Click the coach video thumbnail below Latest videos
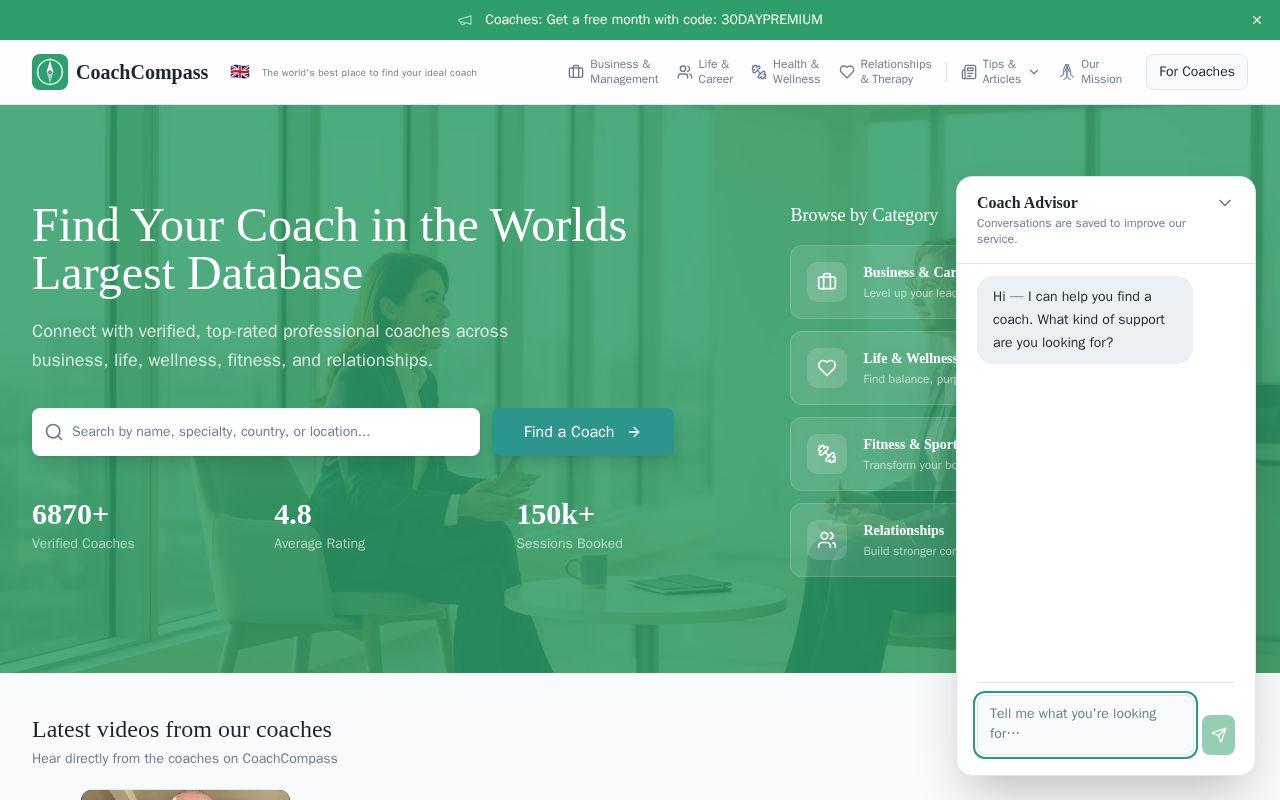 [x=185, y=795]
